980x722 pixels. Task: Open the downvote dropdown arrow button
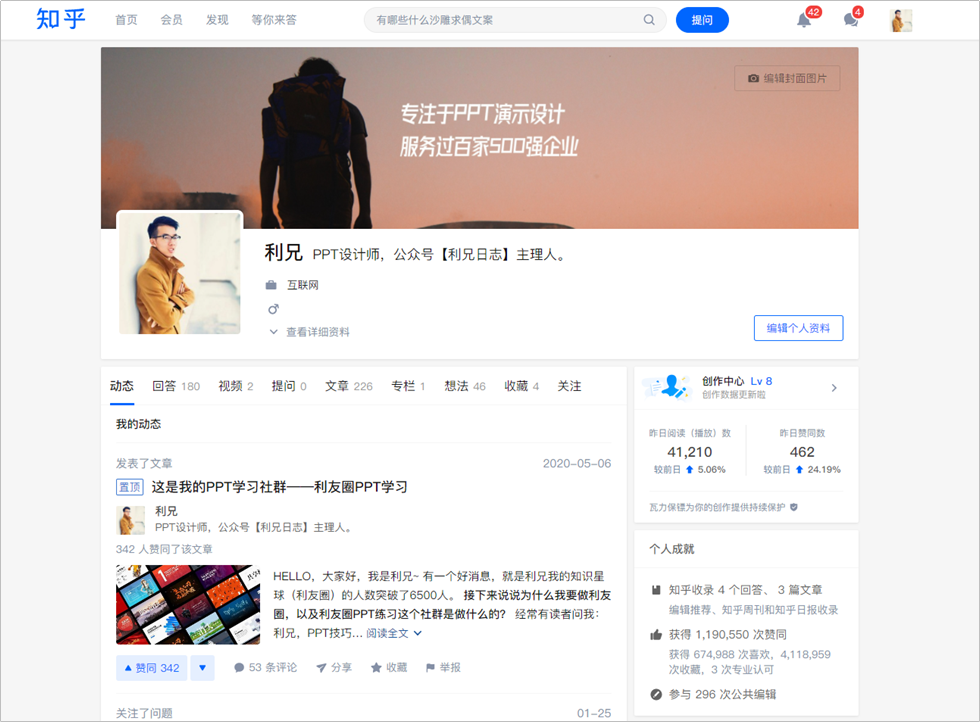click(202, 668)
